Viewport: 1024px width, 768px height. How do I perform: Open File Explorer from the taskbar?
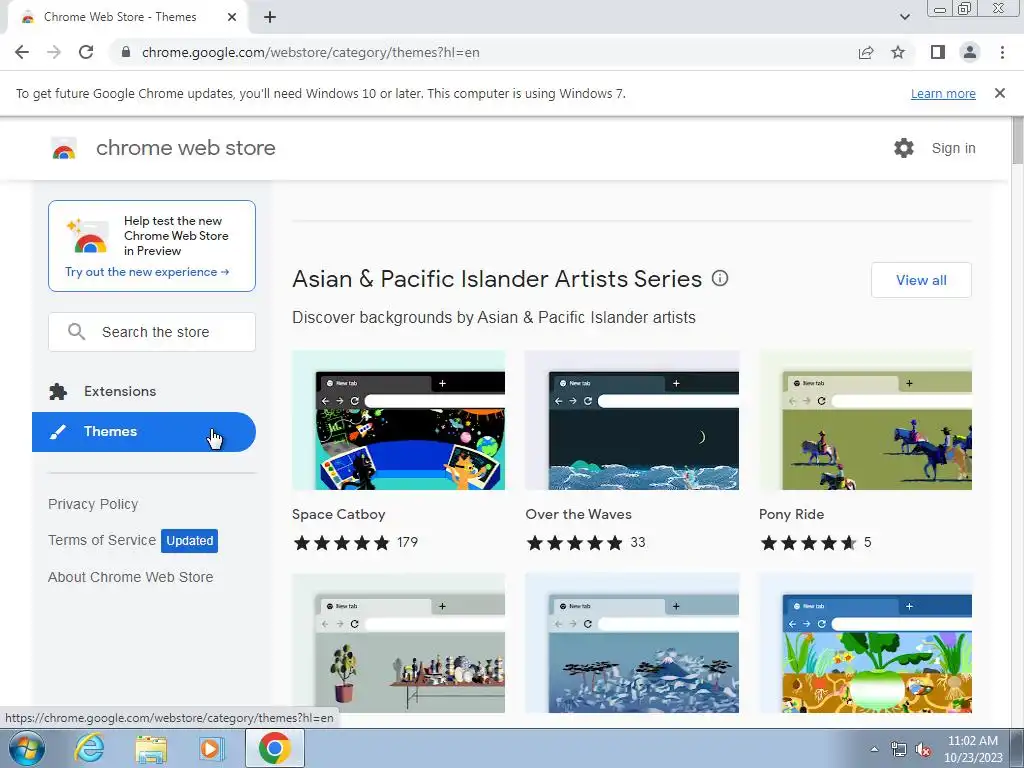click(151, 748)
